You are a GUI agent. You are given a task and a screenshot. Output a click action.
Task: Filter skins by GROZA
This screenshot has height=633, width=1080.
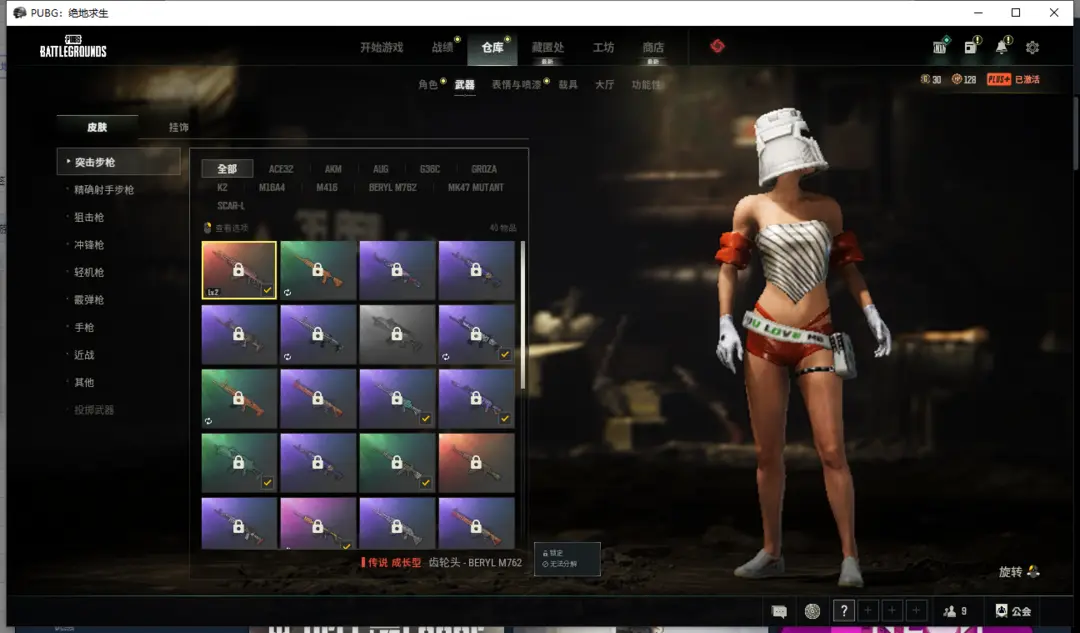tap(484, 169)
